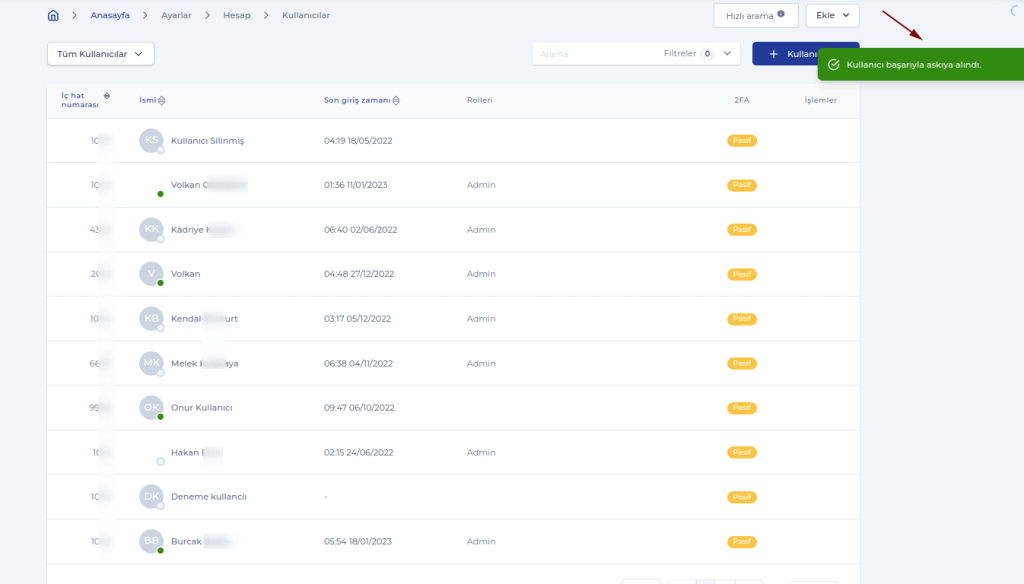Image resolution: width=1024 pixels, height=584 pixels.
Task: Click 2FA column header
Action: click(741, 100)
